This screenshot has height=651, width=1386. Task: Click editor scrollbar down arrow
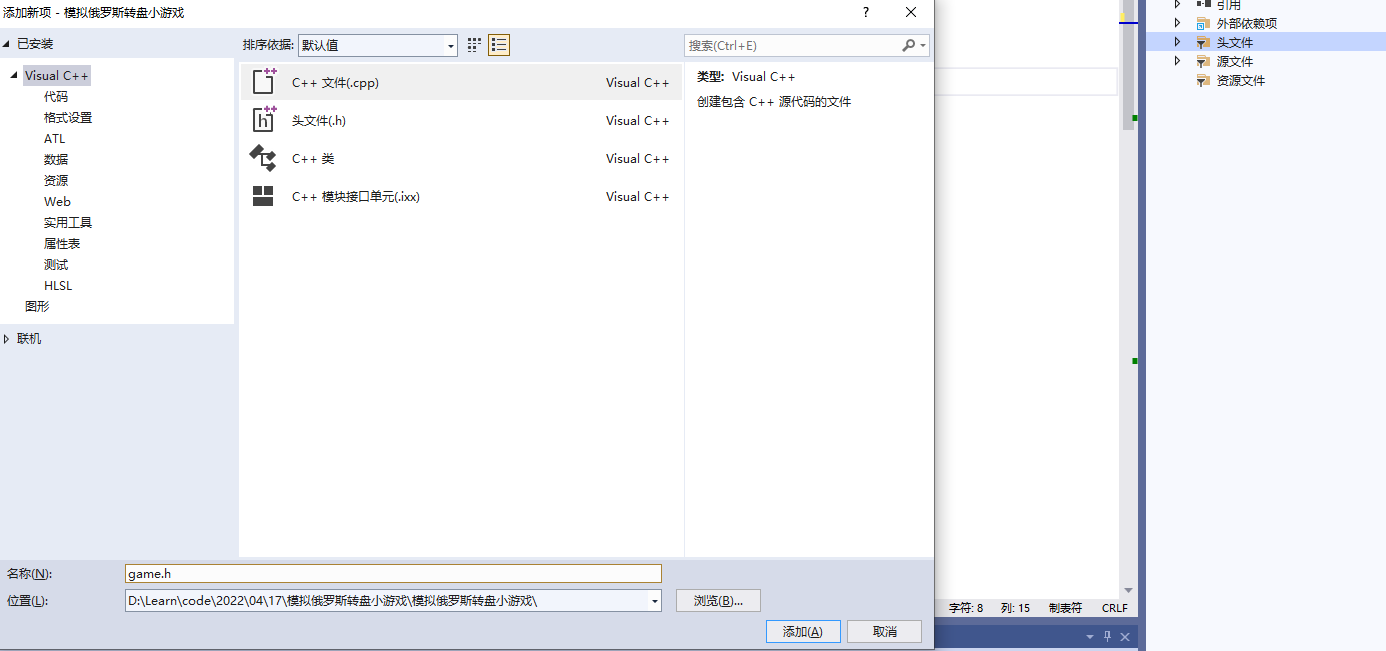pos(1128,590)
